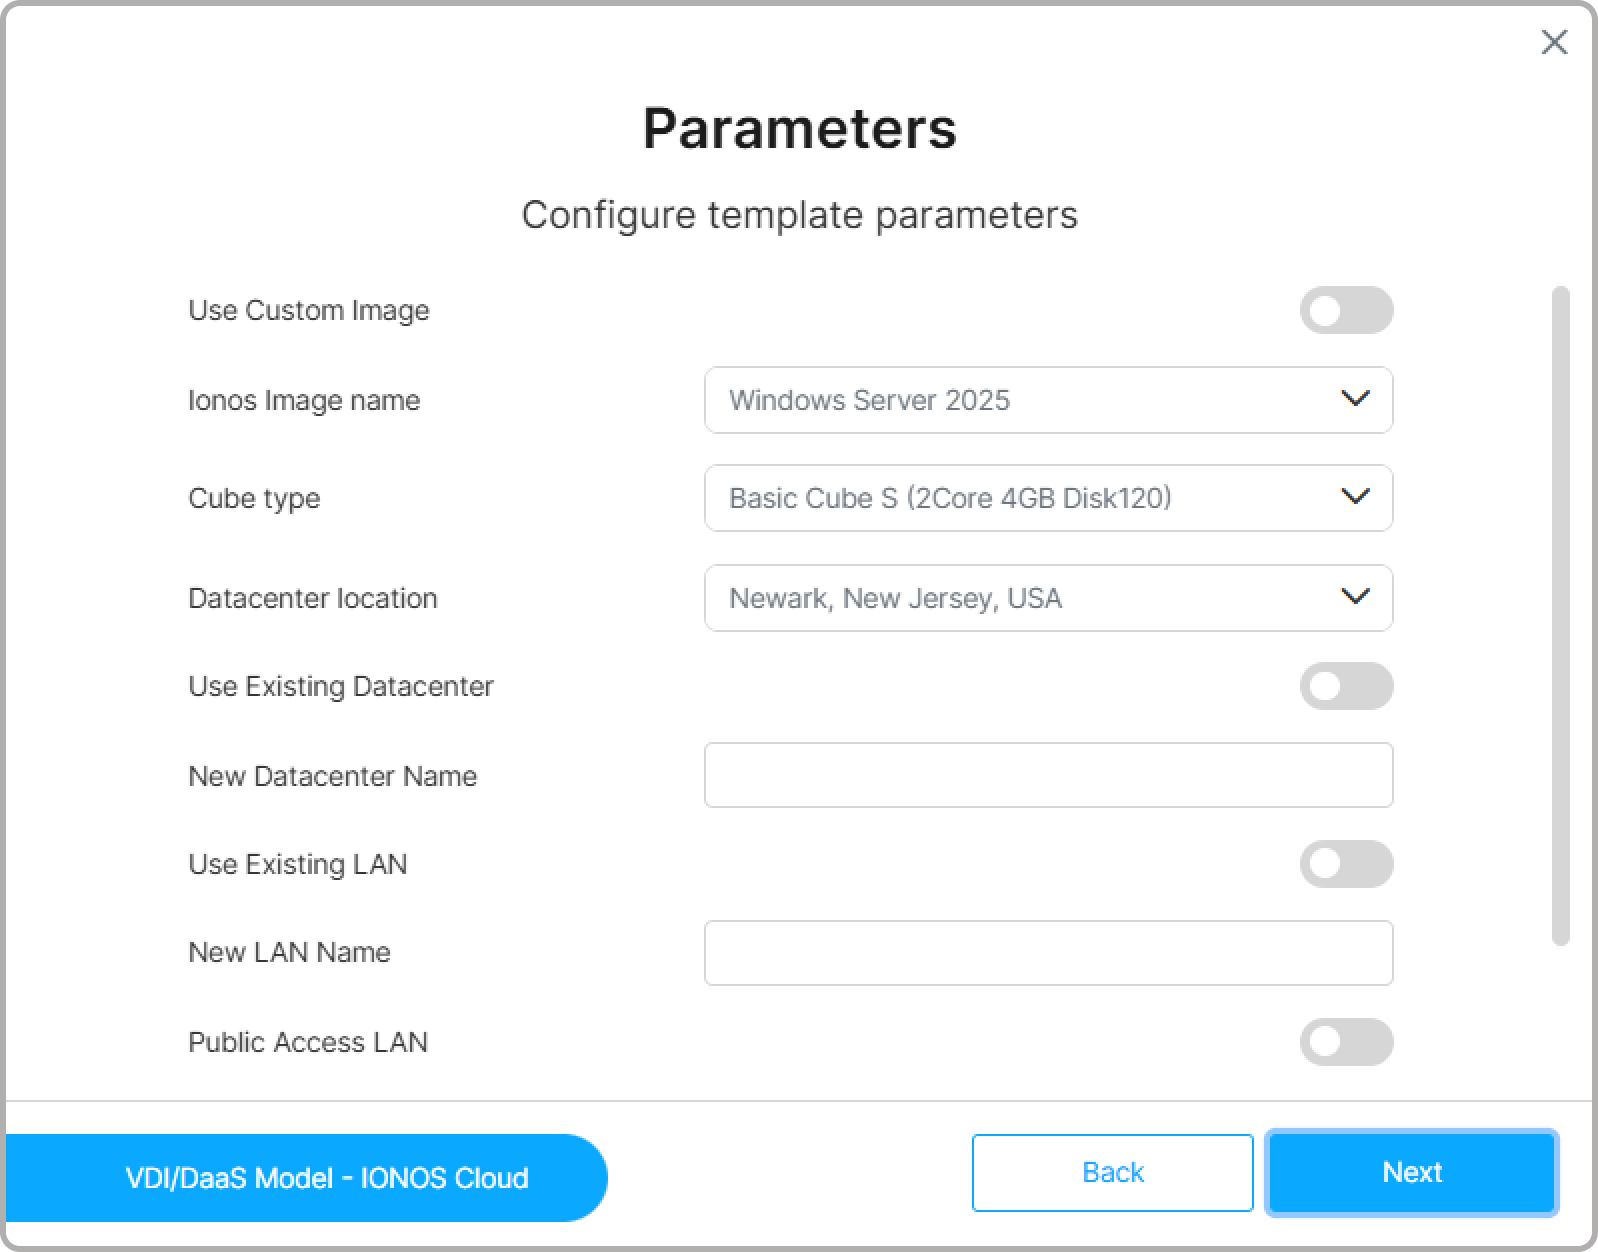This screenshot has height=1252, width=1598.
Task: Select the Parameters heading text
Action: (799, 128)
